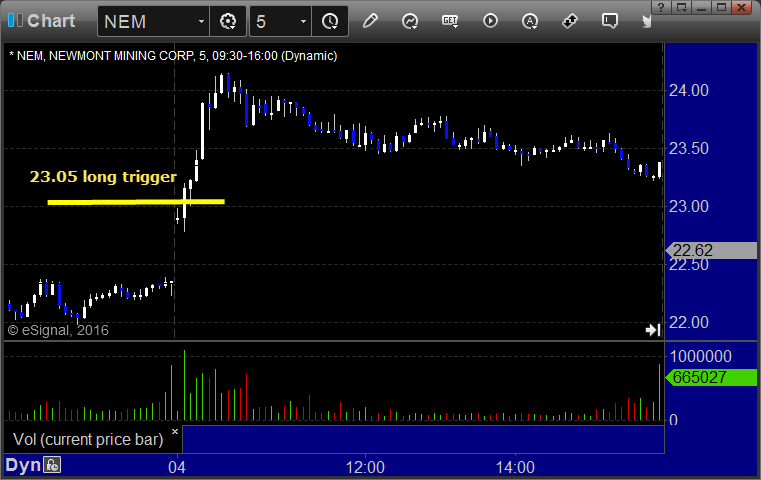
Task: Click the 14:00 time axis label
Action: tap(515, 467)
